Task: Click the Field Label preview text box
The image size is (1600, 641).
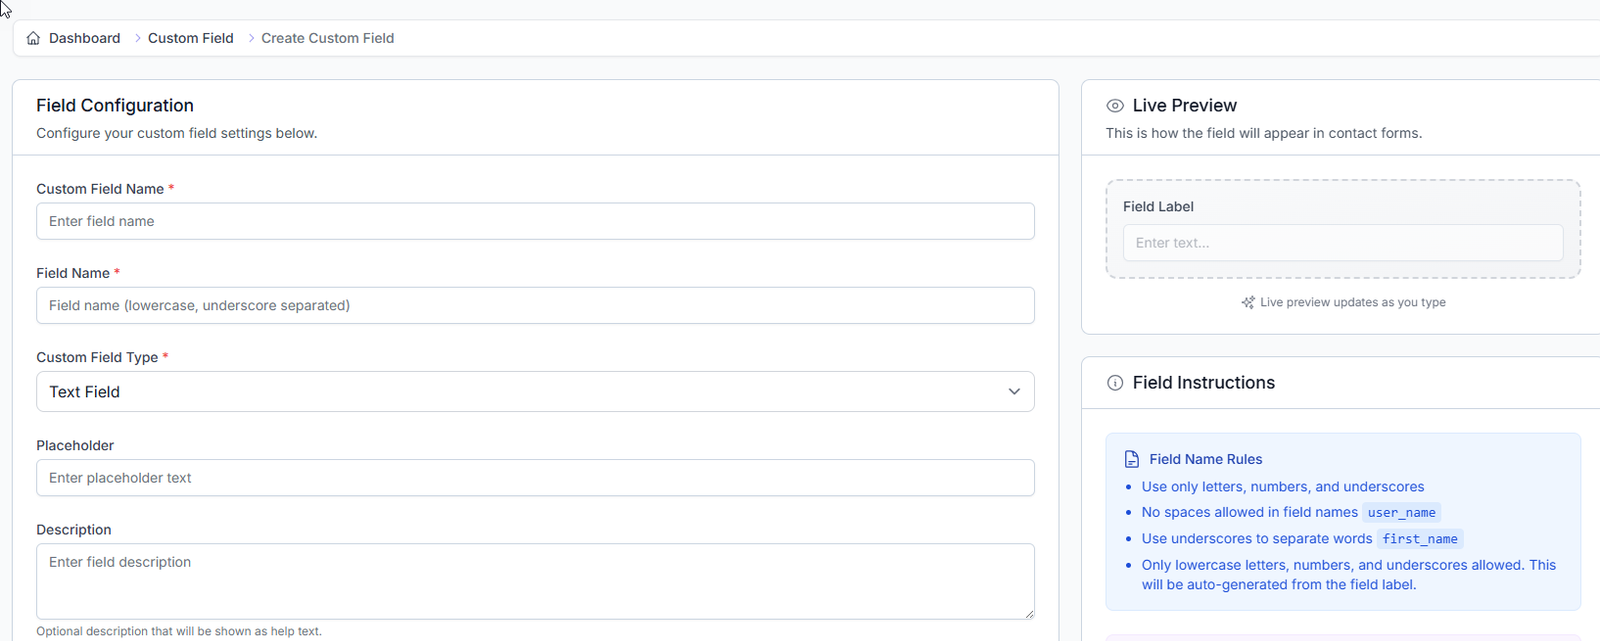Action: (x=1342, y=242)
